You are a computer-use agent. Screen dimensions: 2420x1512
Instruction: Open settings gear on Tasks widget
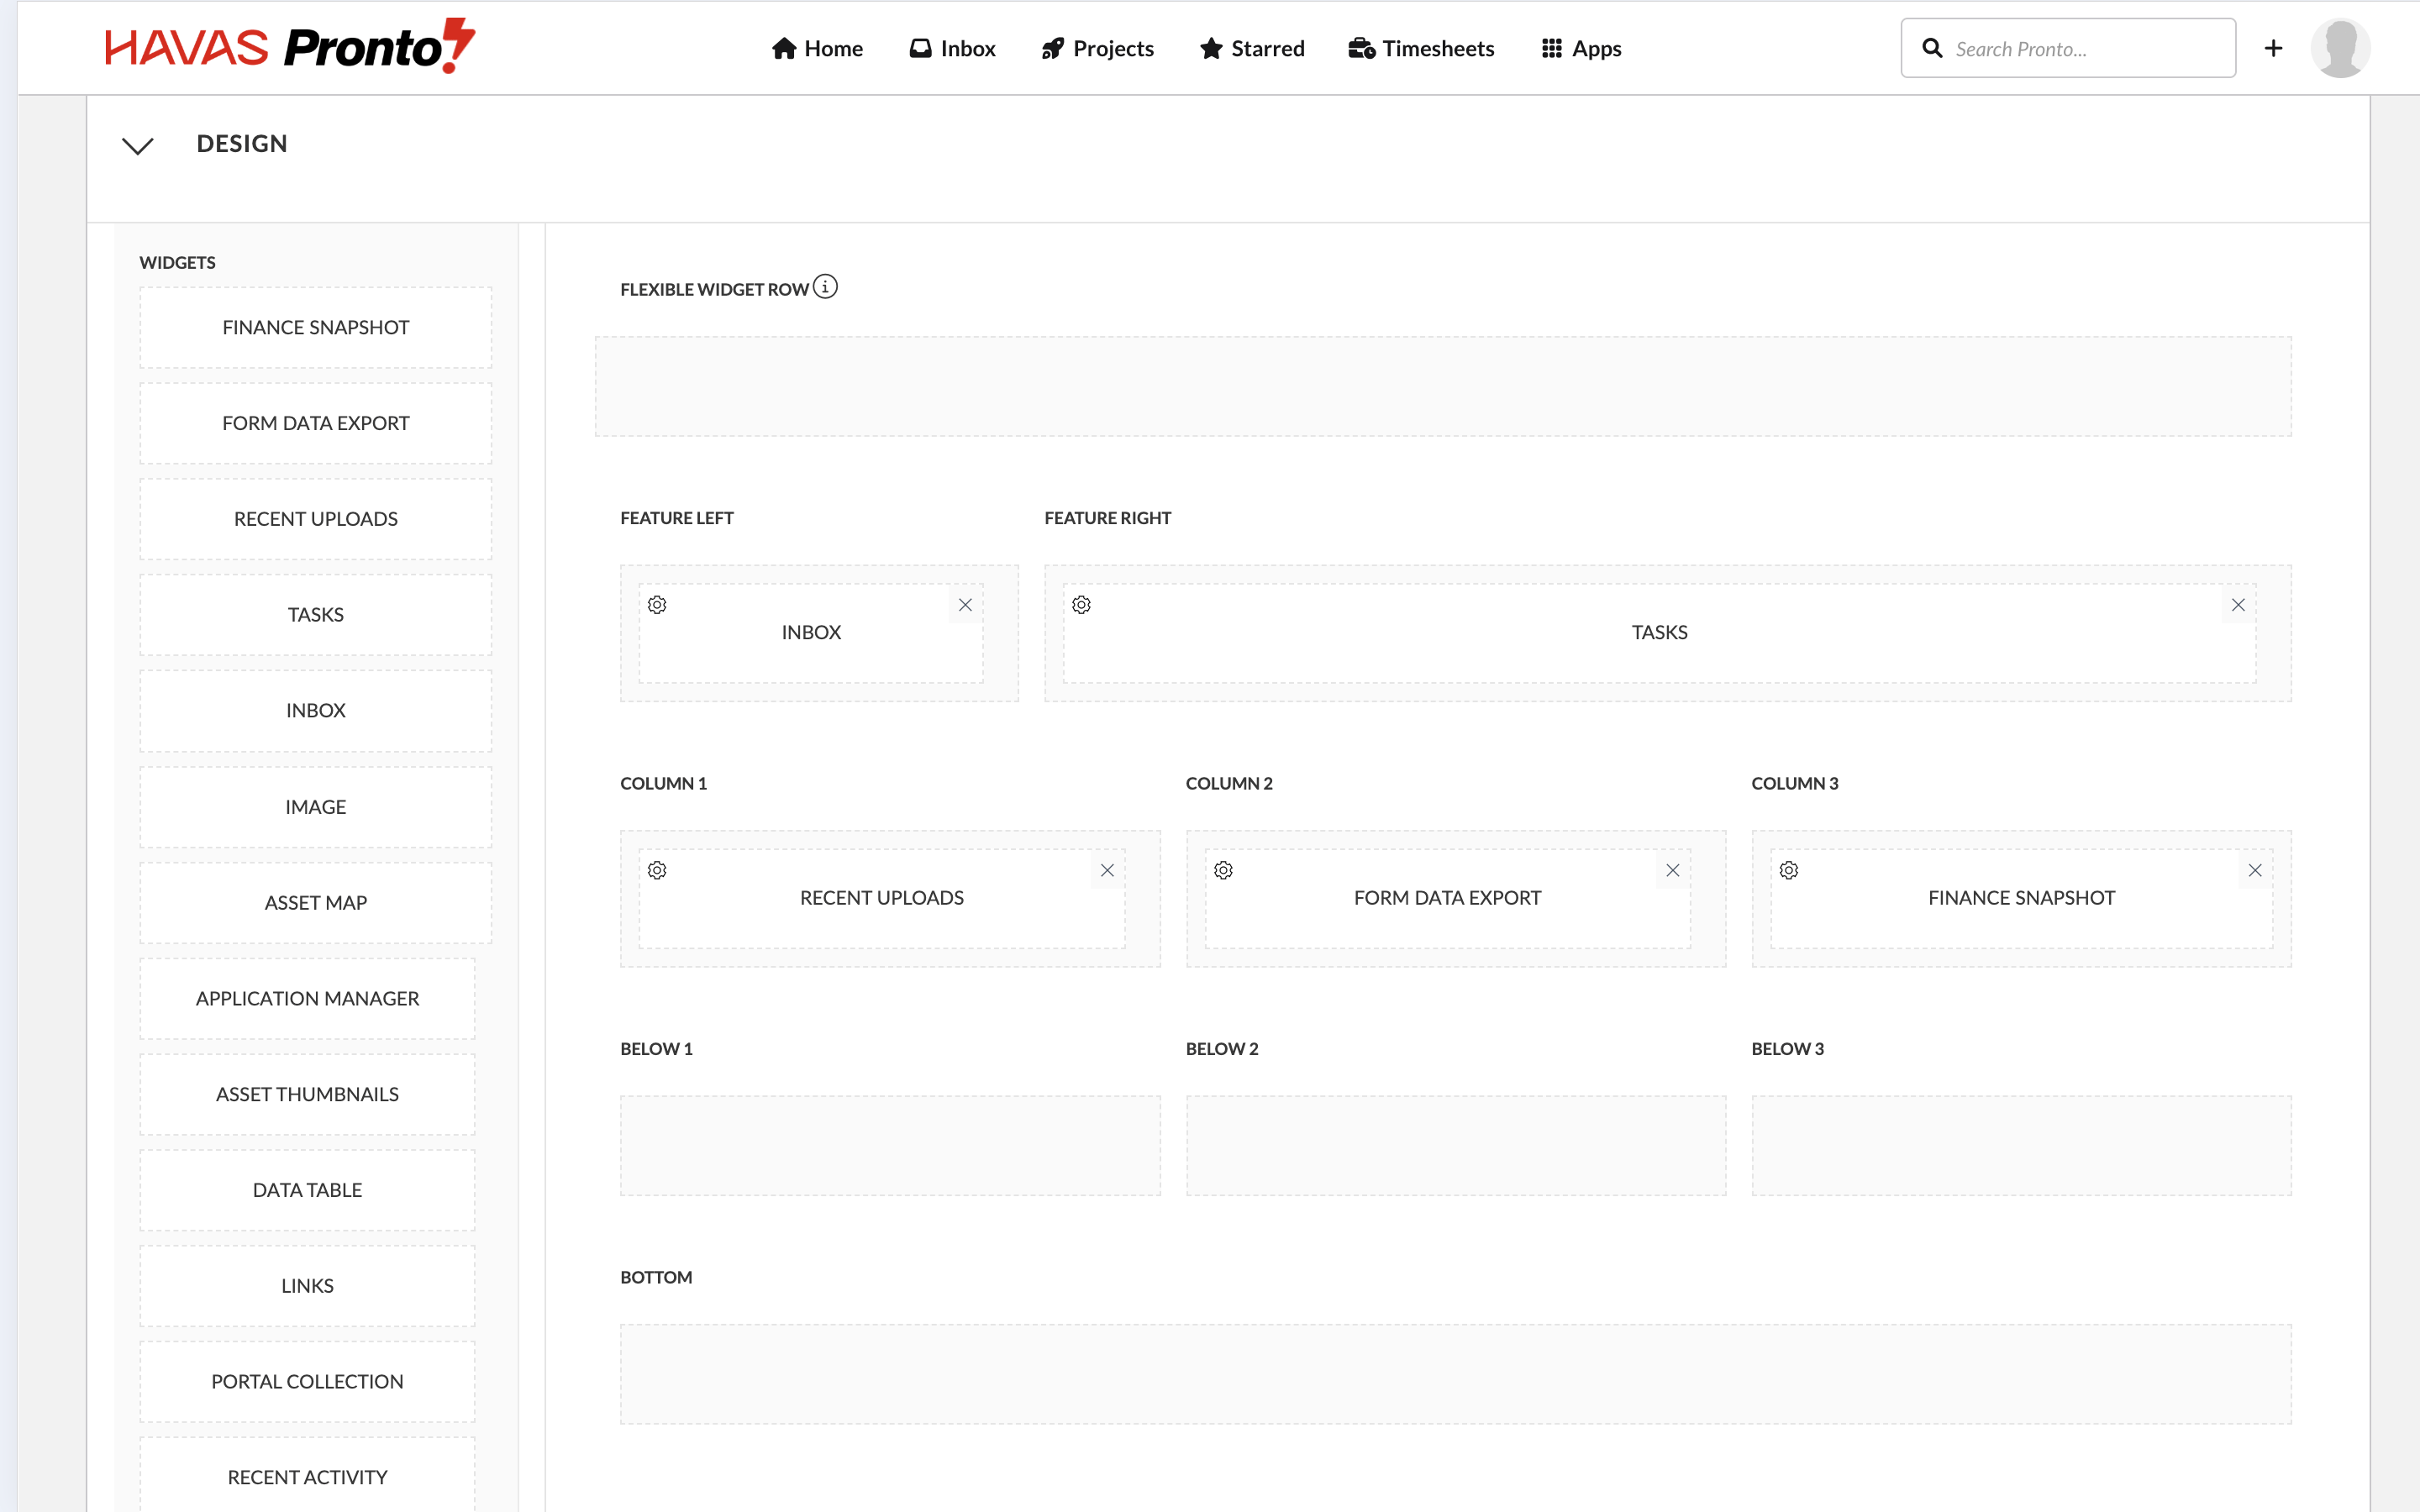[1081, 605]
